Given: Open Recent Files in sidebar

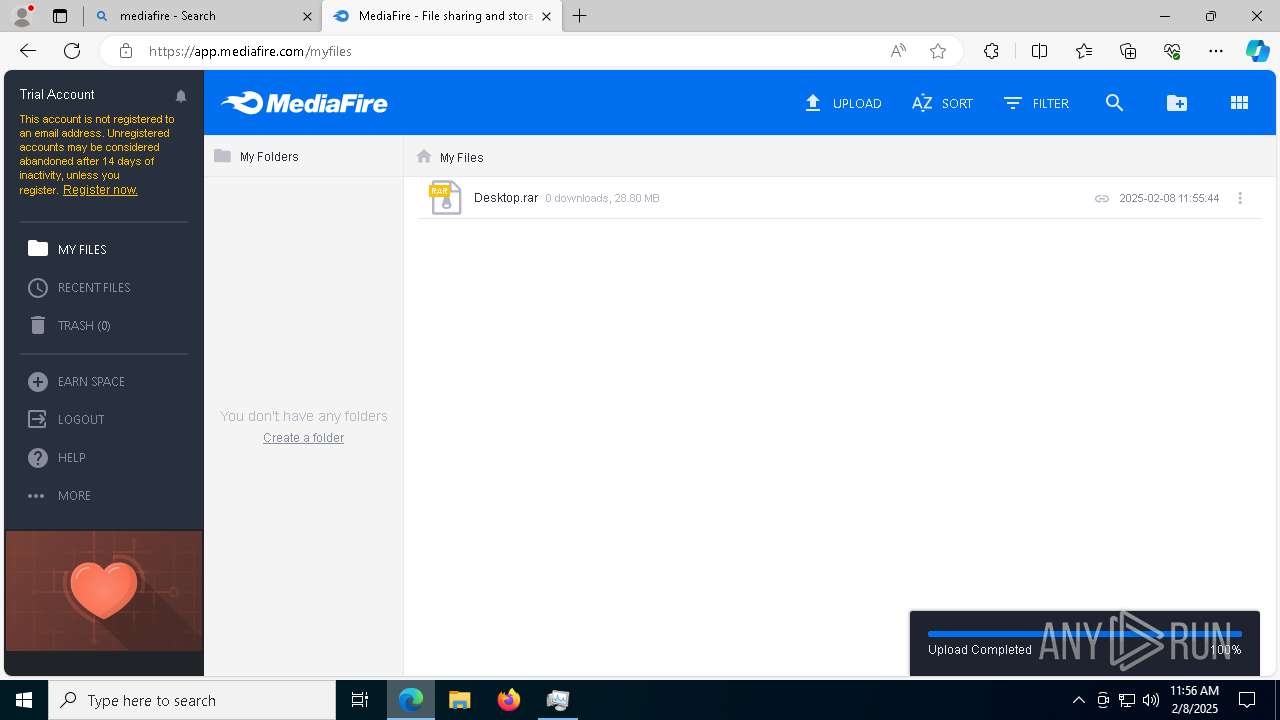Looking at the screenshot, I should pyautogui.click(x=80, y=288).
